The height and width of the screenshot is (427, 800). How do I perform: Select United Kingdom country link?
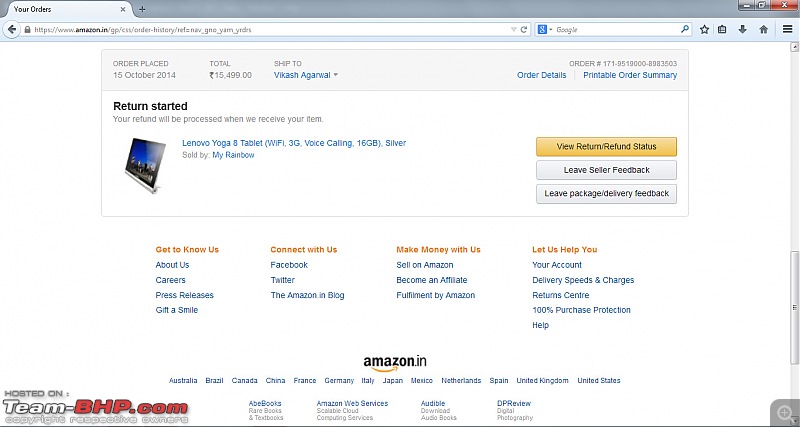(x=542, y=381)
